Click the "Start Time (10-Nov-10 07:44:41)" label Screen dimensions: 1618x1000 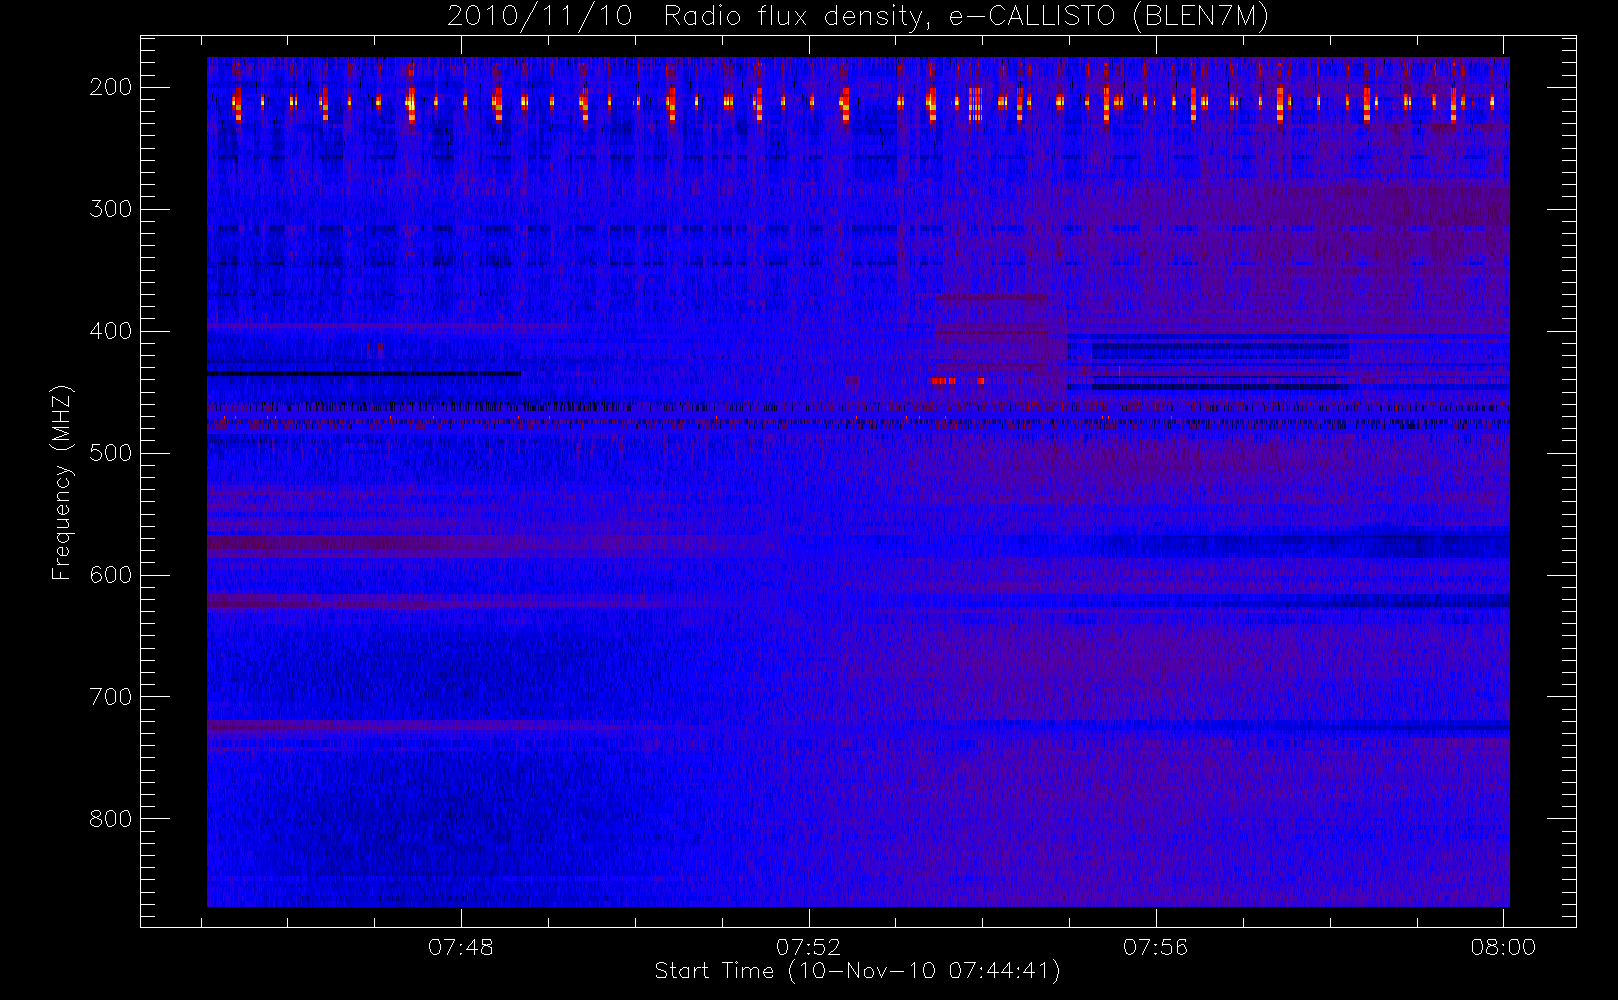point(857,971)
